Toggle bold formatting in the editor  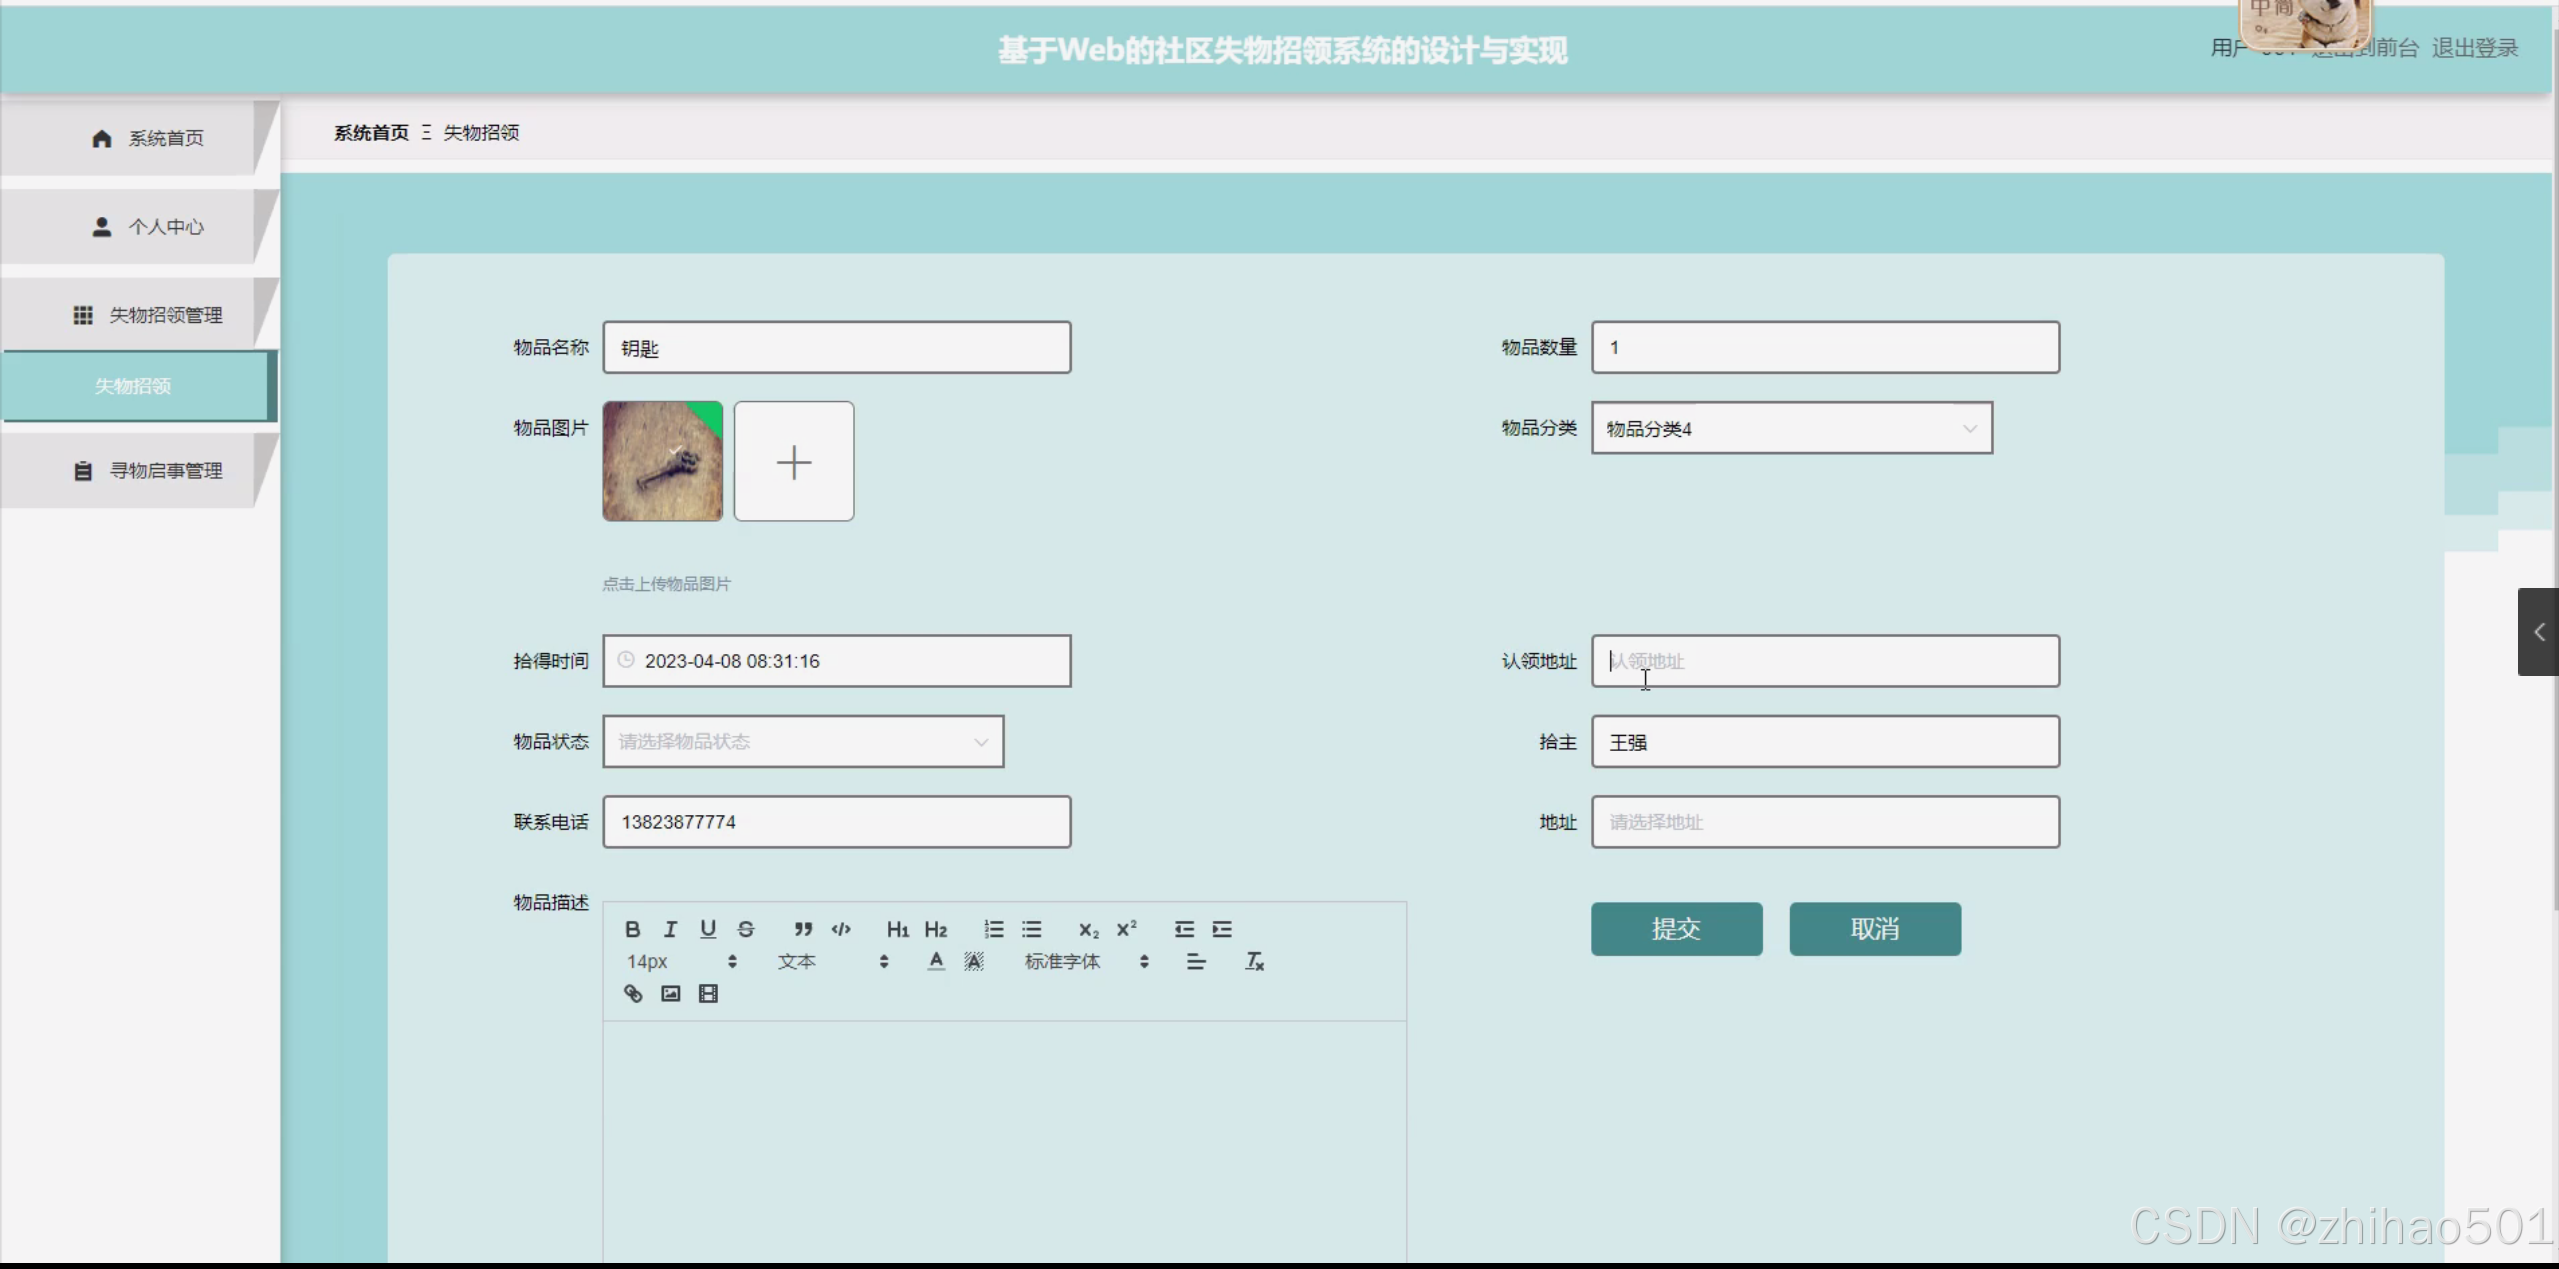pos(632,929)
